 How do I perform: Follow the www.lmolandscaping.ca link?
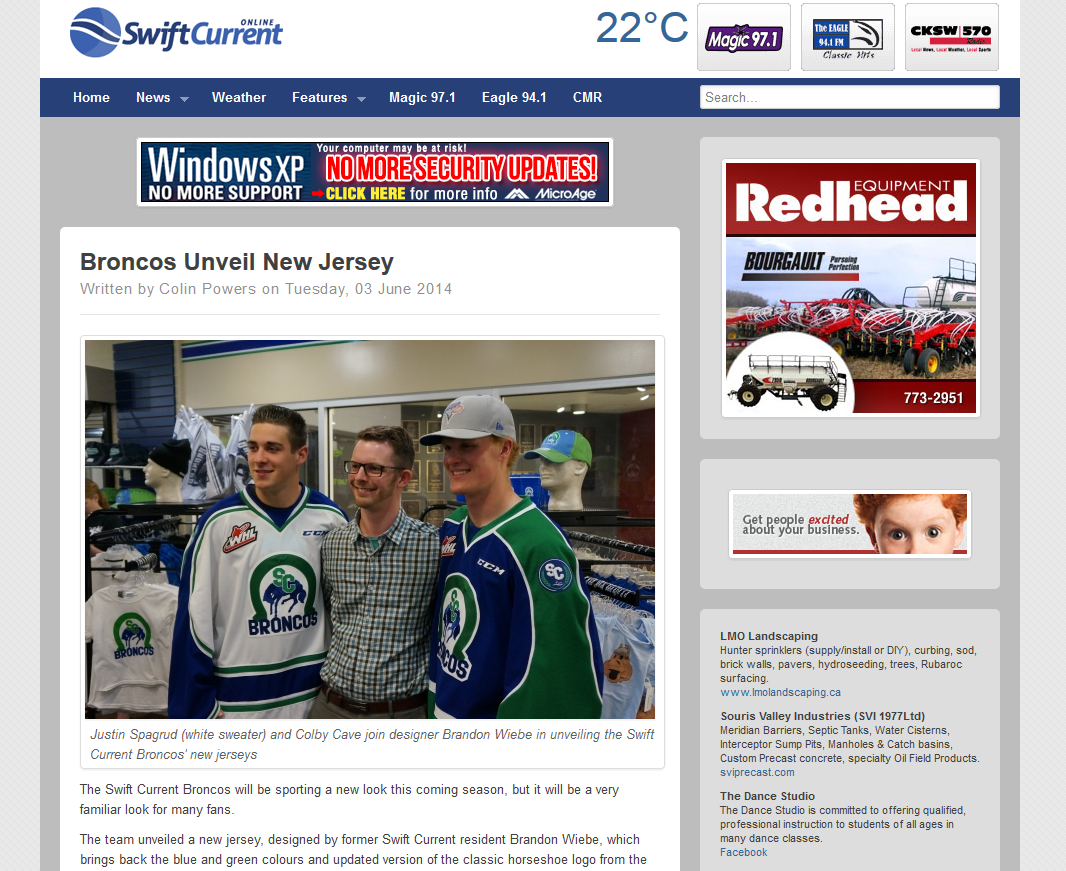(x=780, y=692)
